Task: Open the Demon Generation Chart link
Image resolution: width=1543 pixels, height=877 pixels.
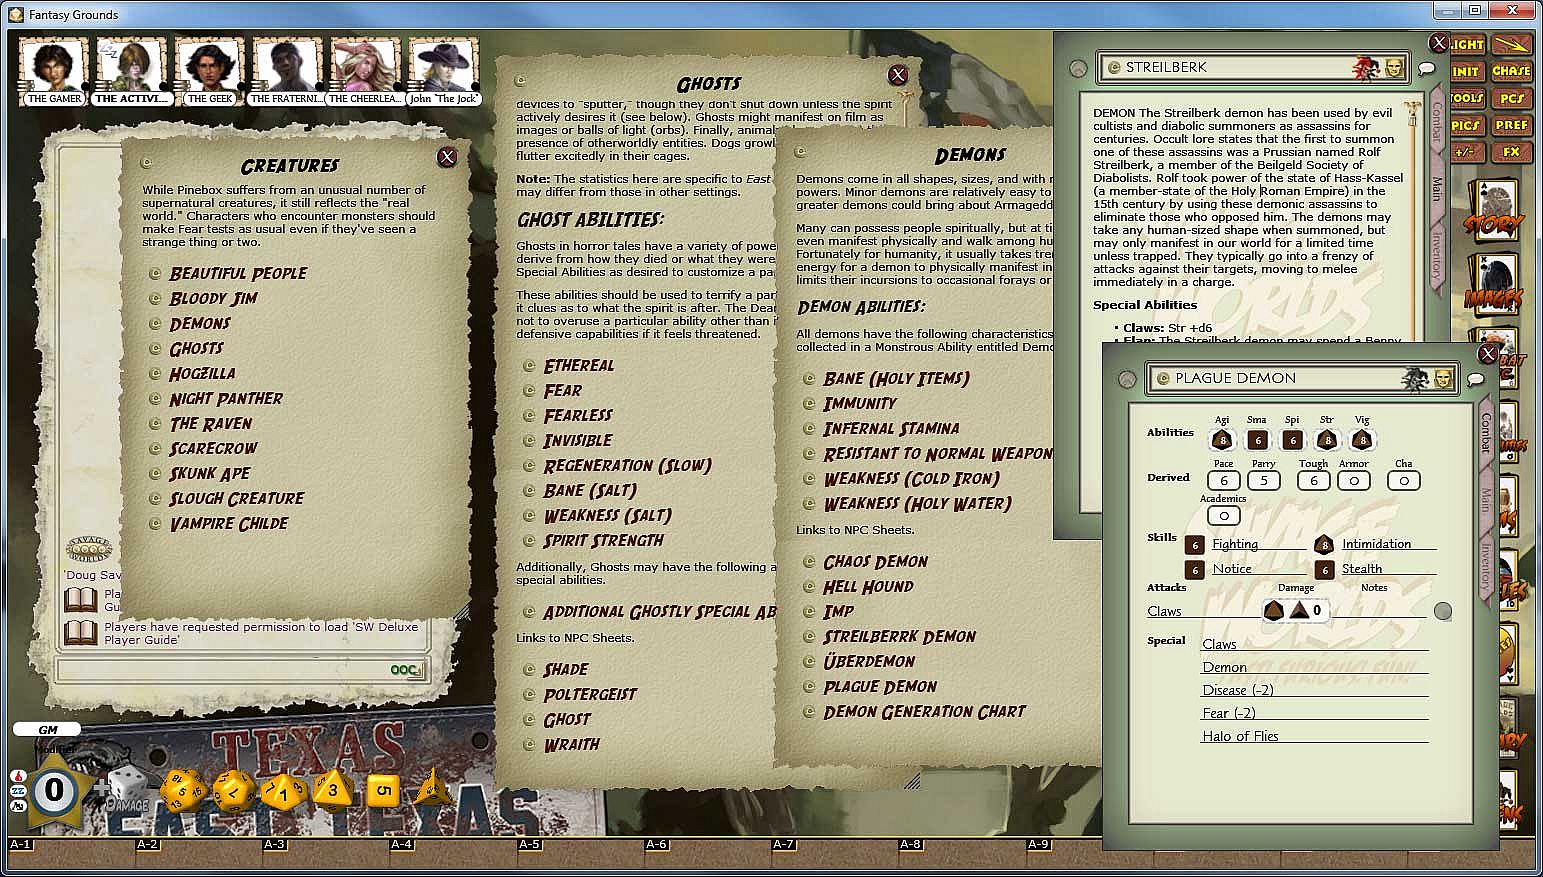Action: tap(924, 711)
